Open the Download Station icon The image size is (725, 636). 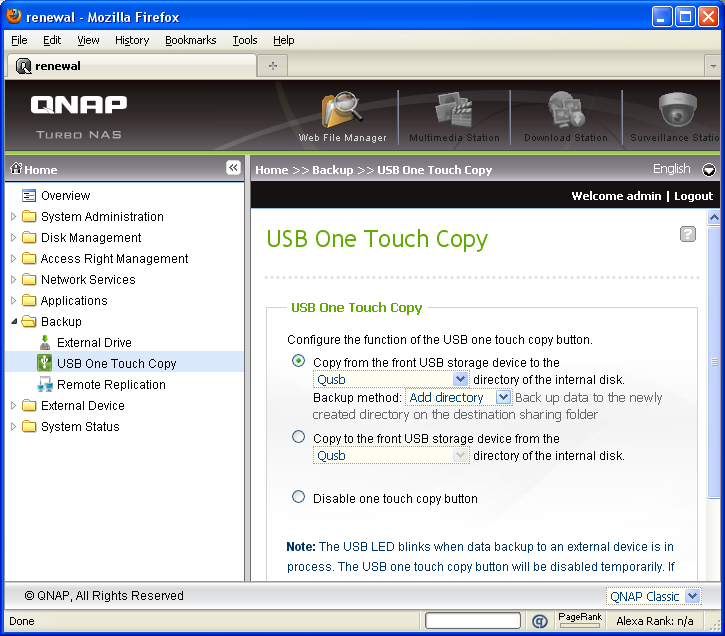click(565, 112)
